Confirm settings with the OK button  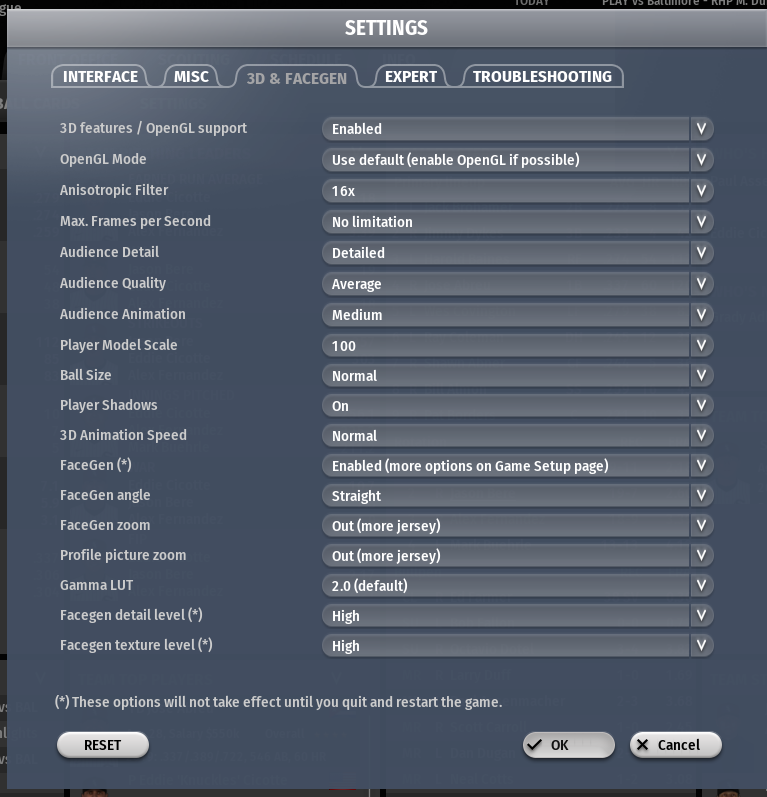(x=568, y=745)
